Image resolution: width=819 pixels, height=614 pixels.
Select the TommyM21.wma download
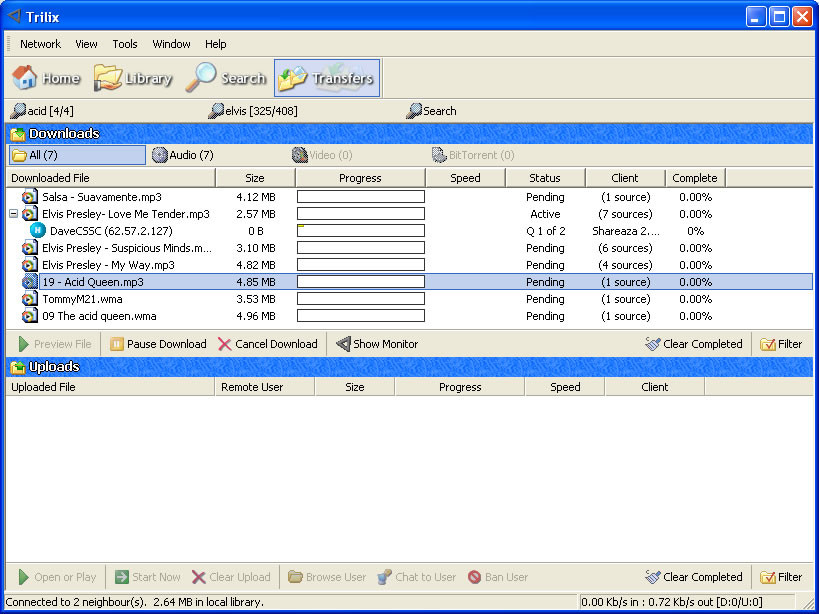pyautogui.click(x=409, y=299)
